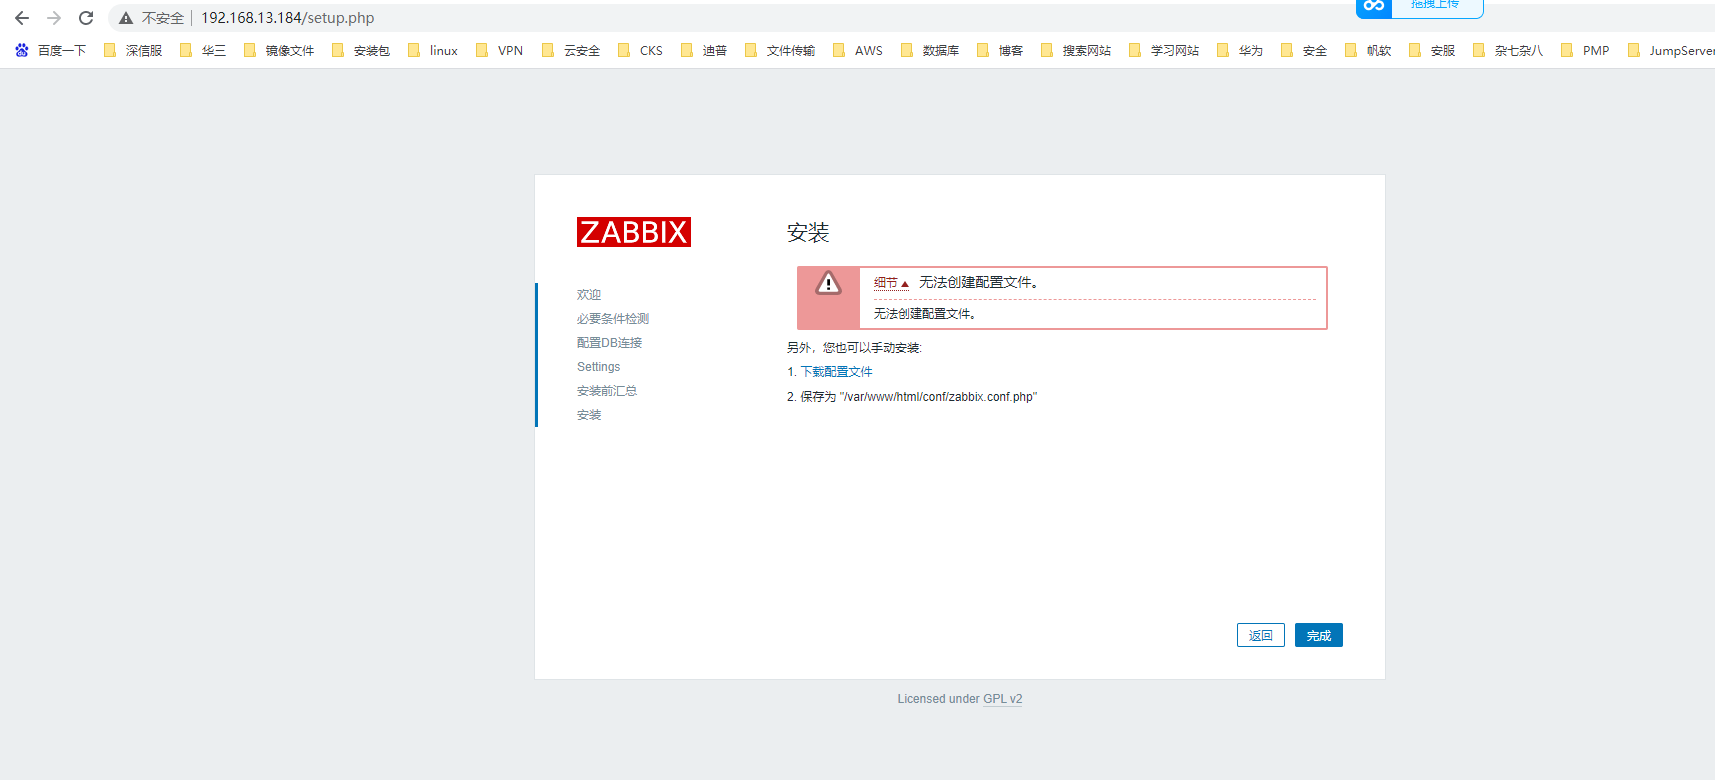Select the 安装 step in sidebar
Image resolution: width=1715 pixels, height=780 pixels.
coord(589,415)
